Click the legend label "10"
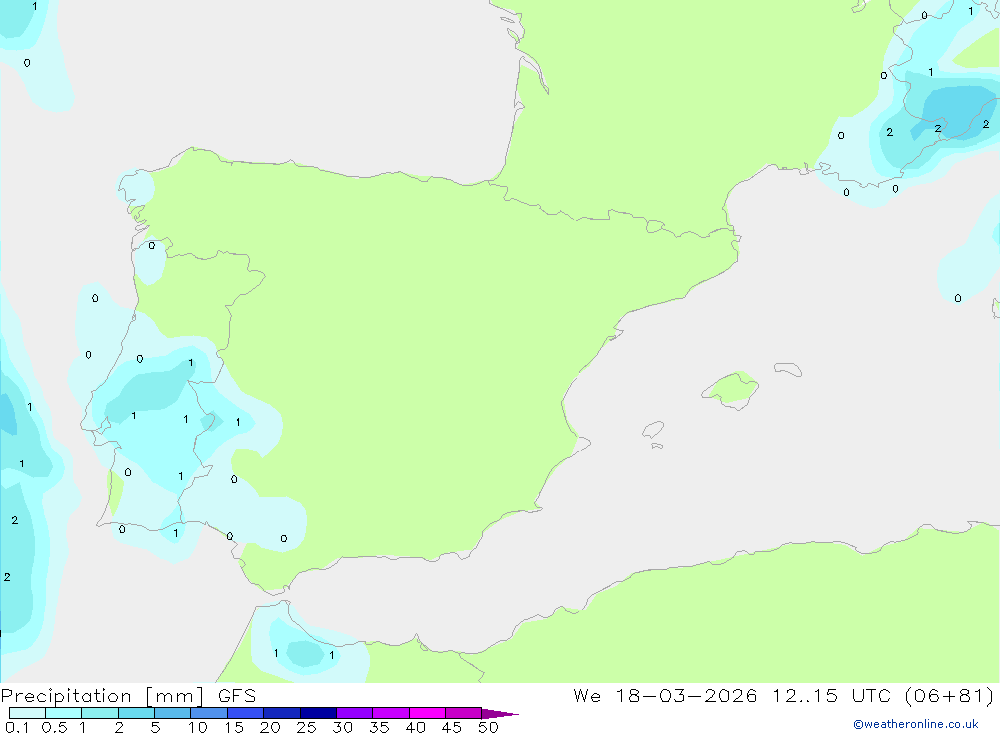Viewport: 1000px width, 733px height. click(x=197, y=727)
